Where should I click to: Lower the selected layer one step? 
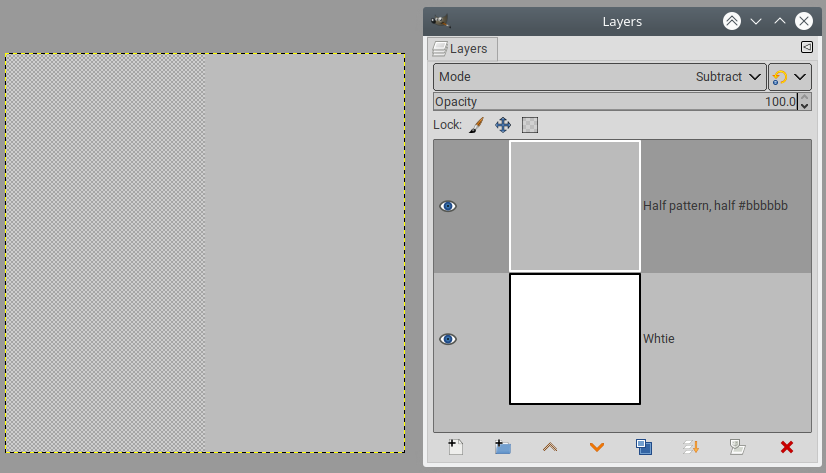(x=597, y=447)
